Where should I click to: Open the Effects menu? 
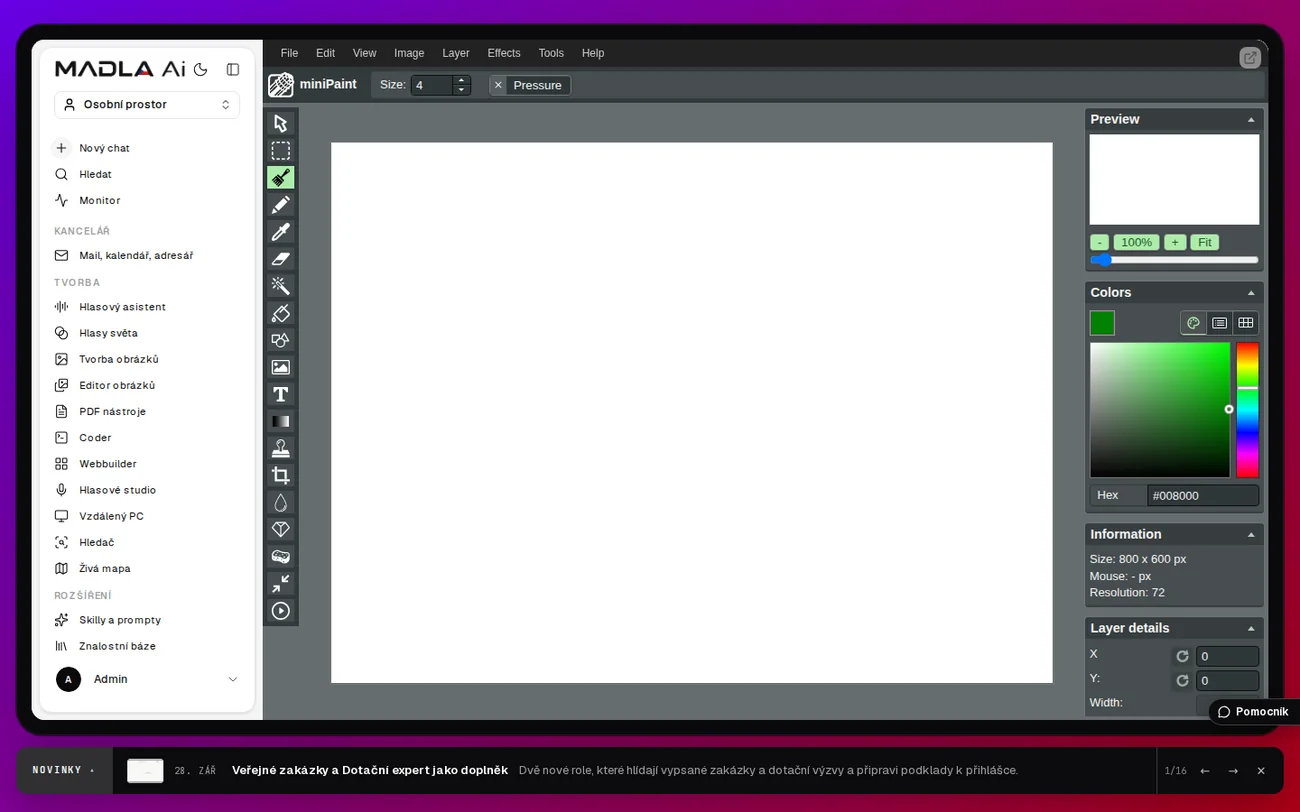coord(504,53)
